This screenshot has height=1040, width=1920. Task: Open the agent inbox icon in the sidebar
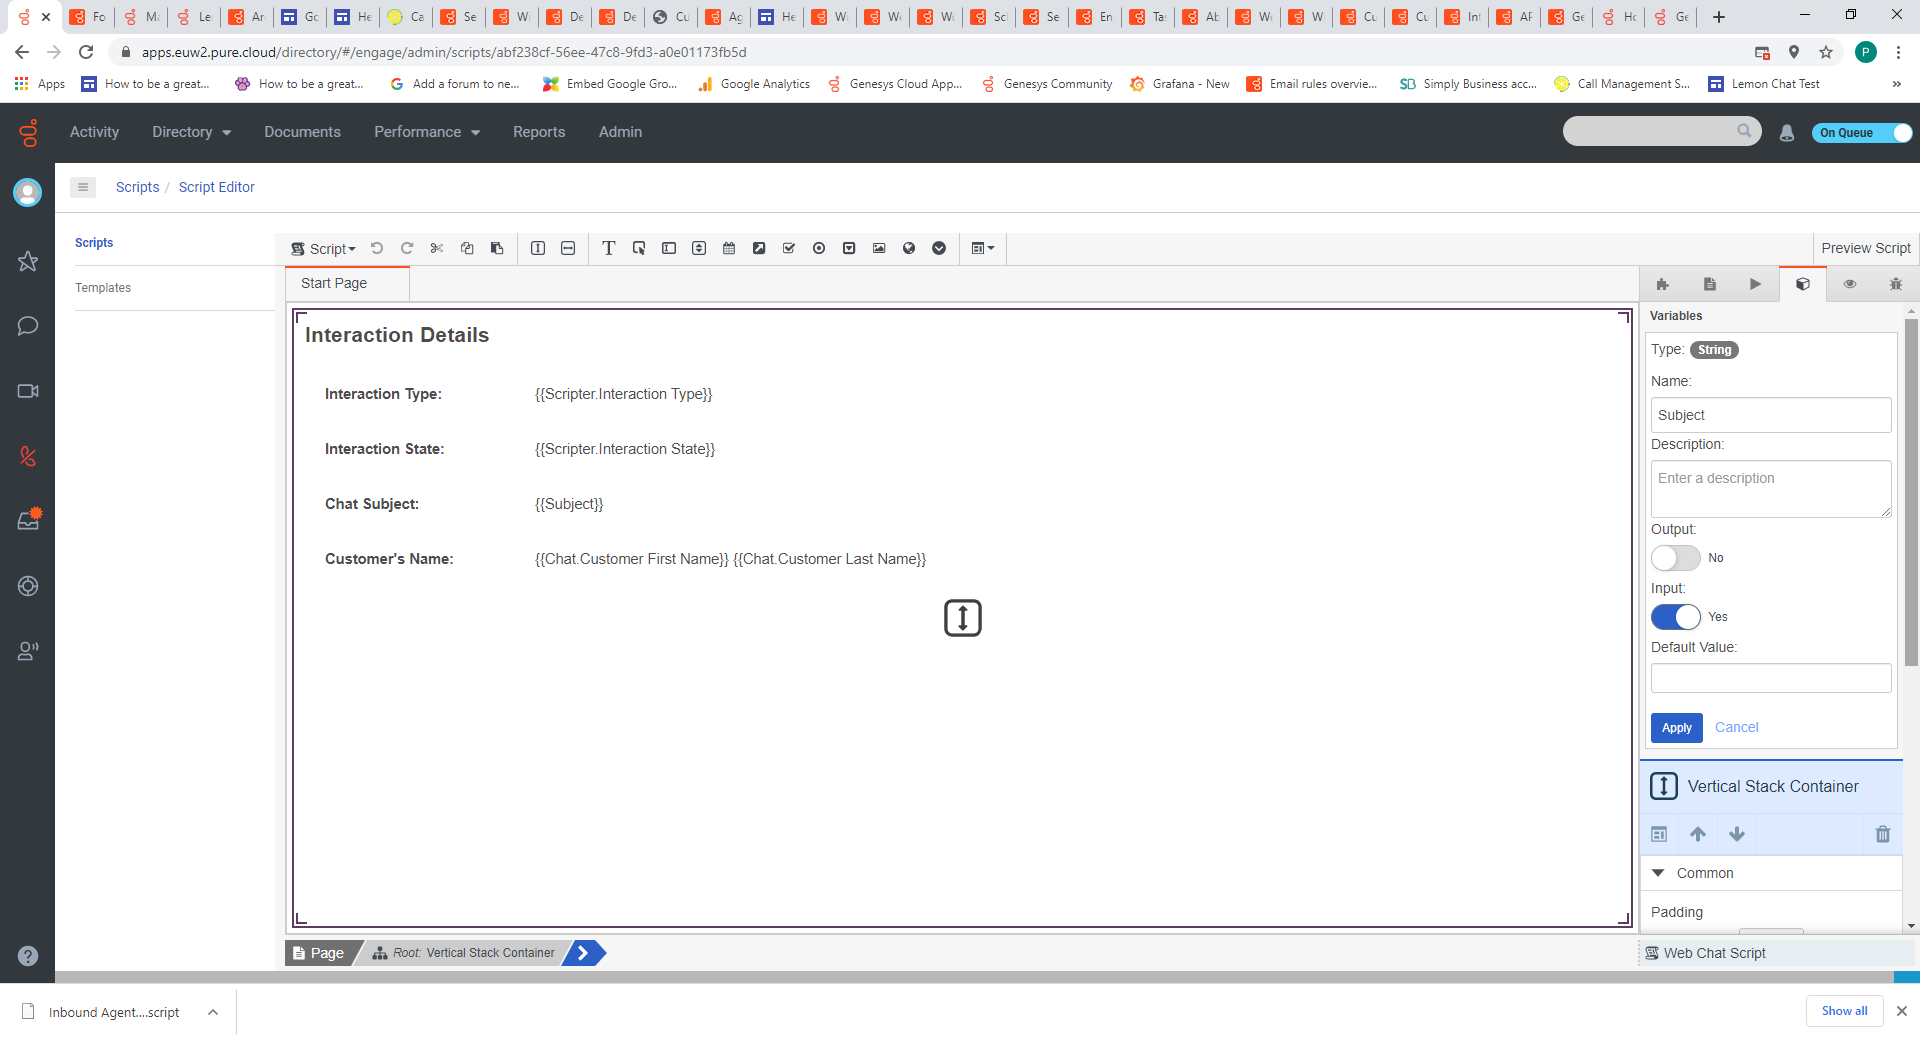click(28, 520)
